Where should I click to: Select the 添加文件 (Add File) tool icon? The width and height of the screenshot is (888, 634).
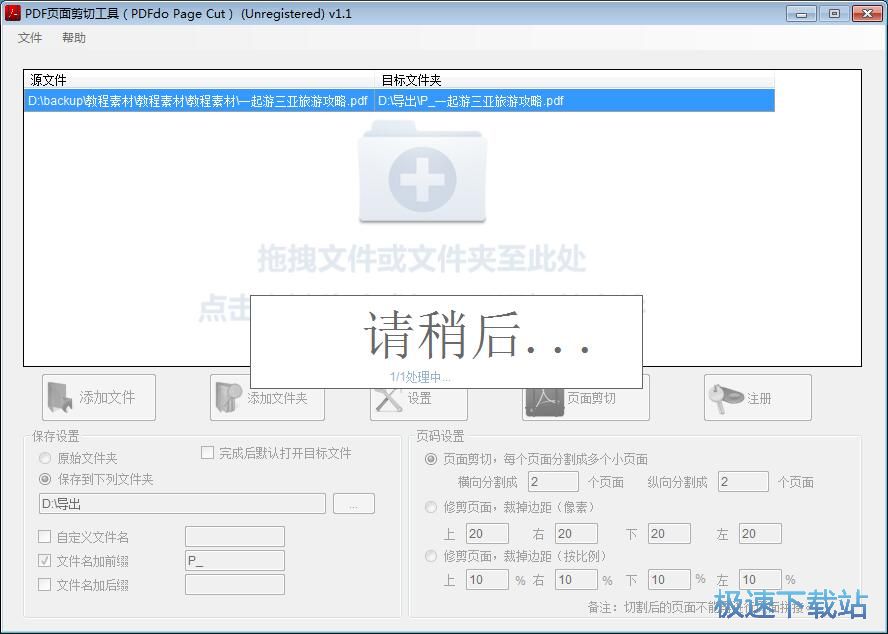pos(57,397)
